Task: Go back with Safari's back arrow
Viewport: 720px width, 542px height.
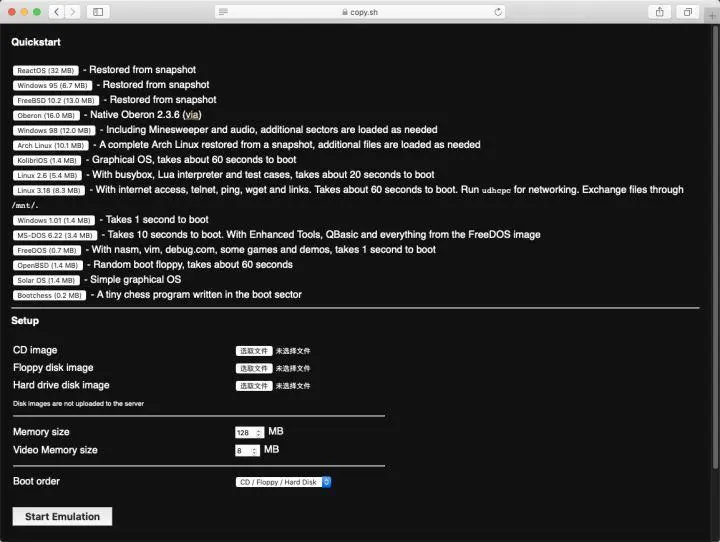Action: point(56,11)
